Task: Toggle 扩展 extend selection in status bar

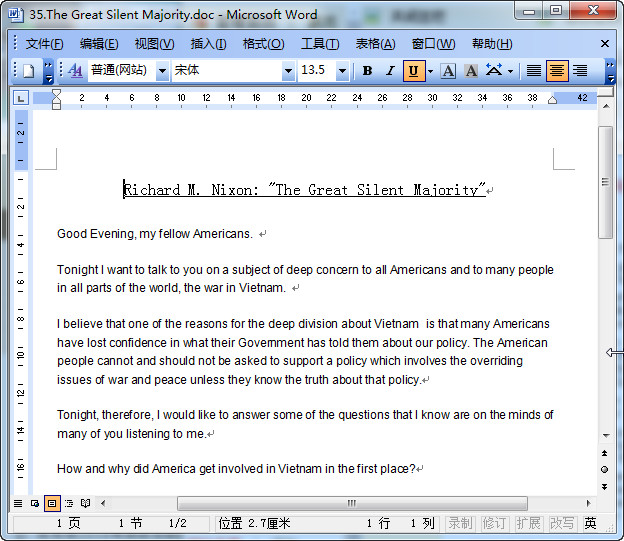Action: tap(528, 523)
